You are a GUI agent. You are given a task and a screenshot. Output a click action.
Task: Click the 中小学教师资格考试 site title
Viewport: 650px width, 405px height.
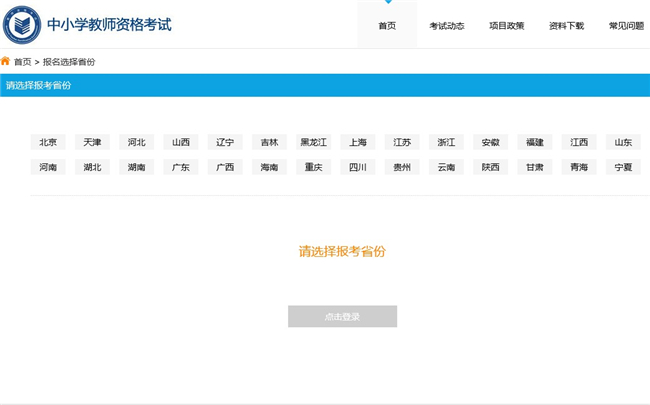[x=109, y=24]
